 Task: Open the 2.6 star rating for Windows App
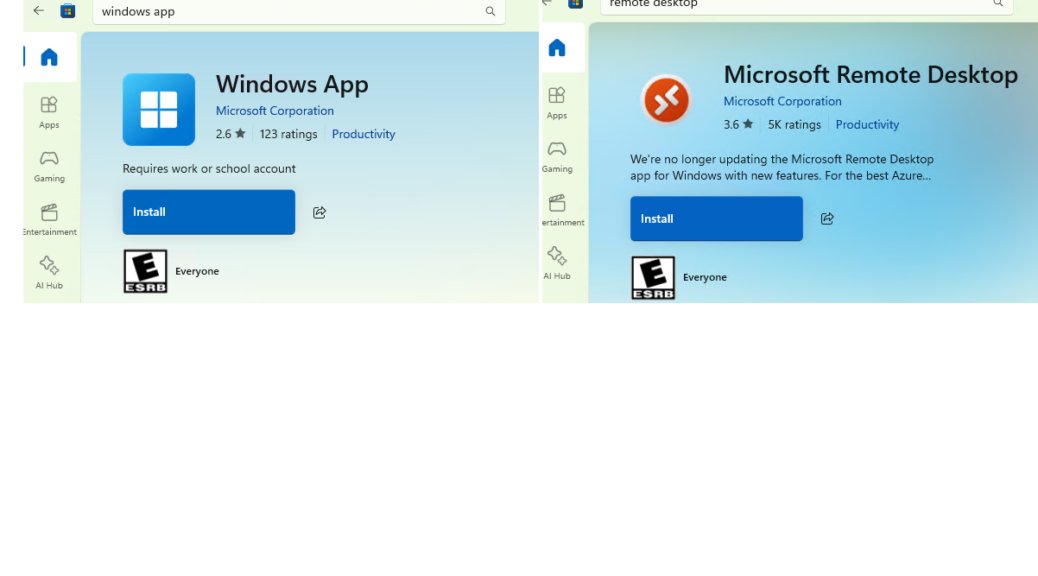coord(230,134)
